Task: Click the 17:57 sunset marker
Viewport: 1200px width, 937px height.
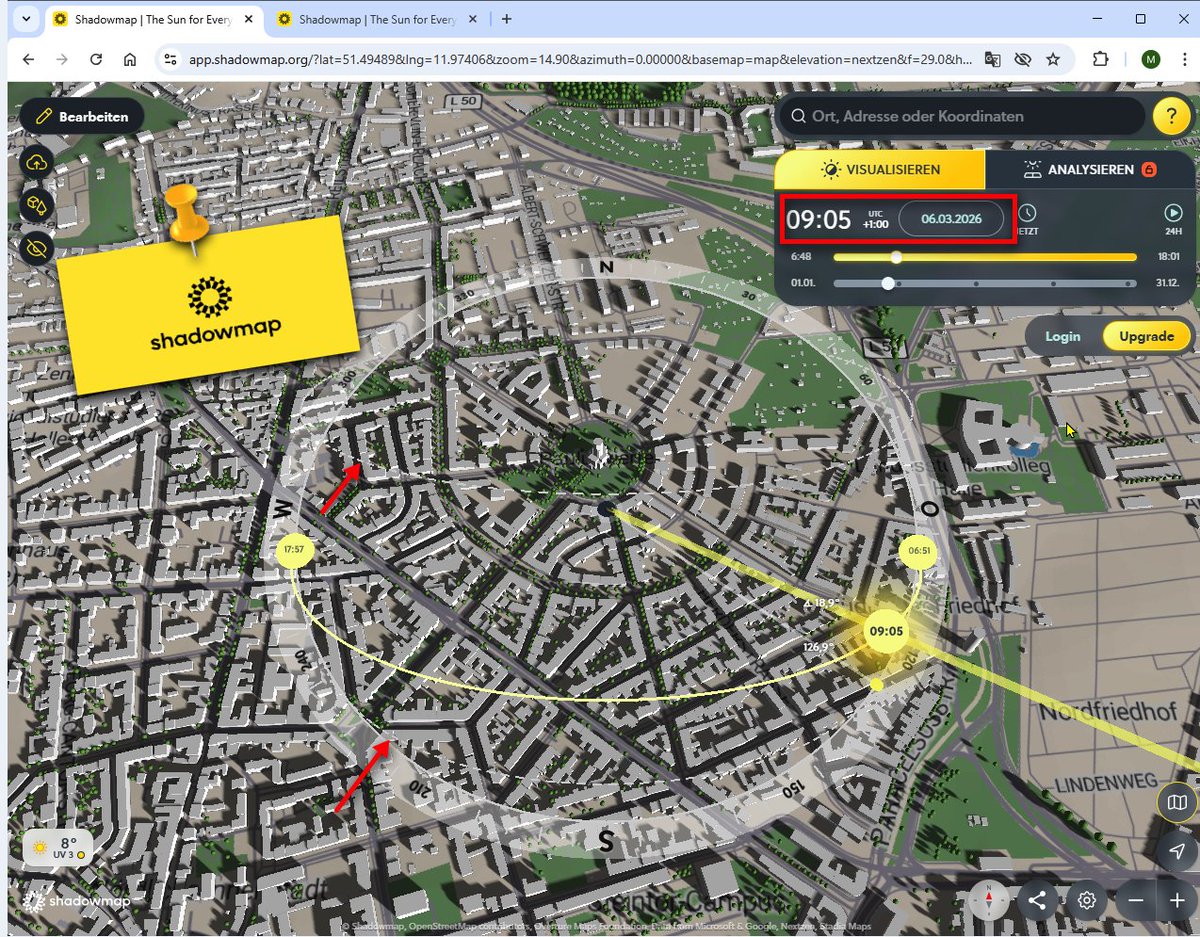Action: coord(293,550)
